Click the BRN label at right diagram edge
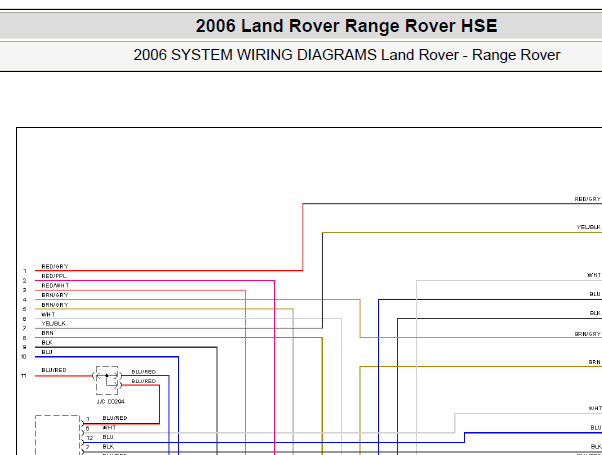602x455 pixels. (594, 362)
